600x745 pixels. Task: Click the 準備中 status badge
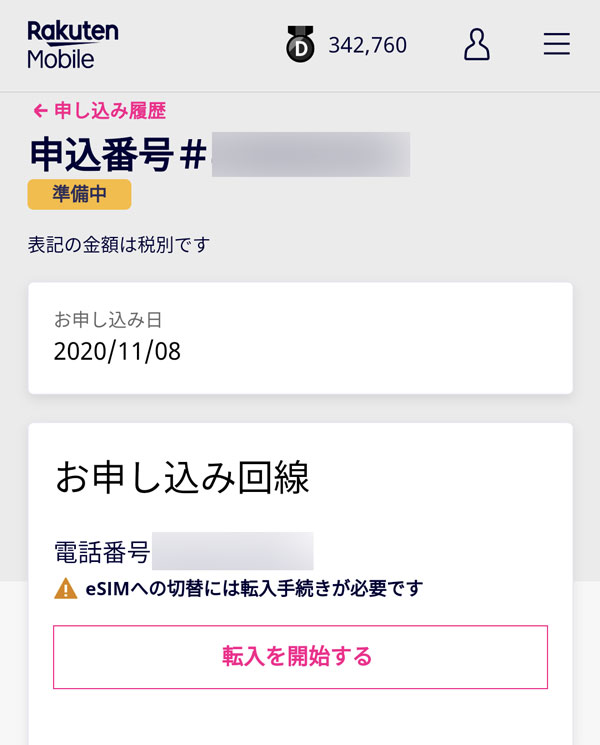79,194
